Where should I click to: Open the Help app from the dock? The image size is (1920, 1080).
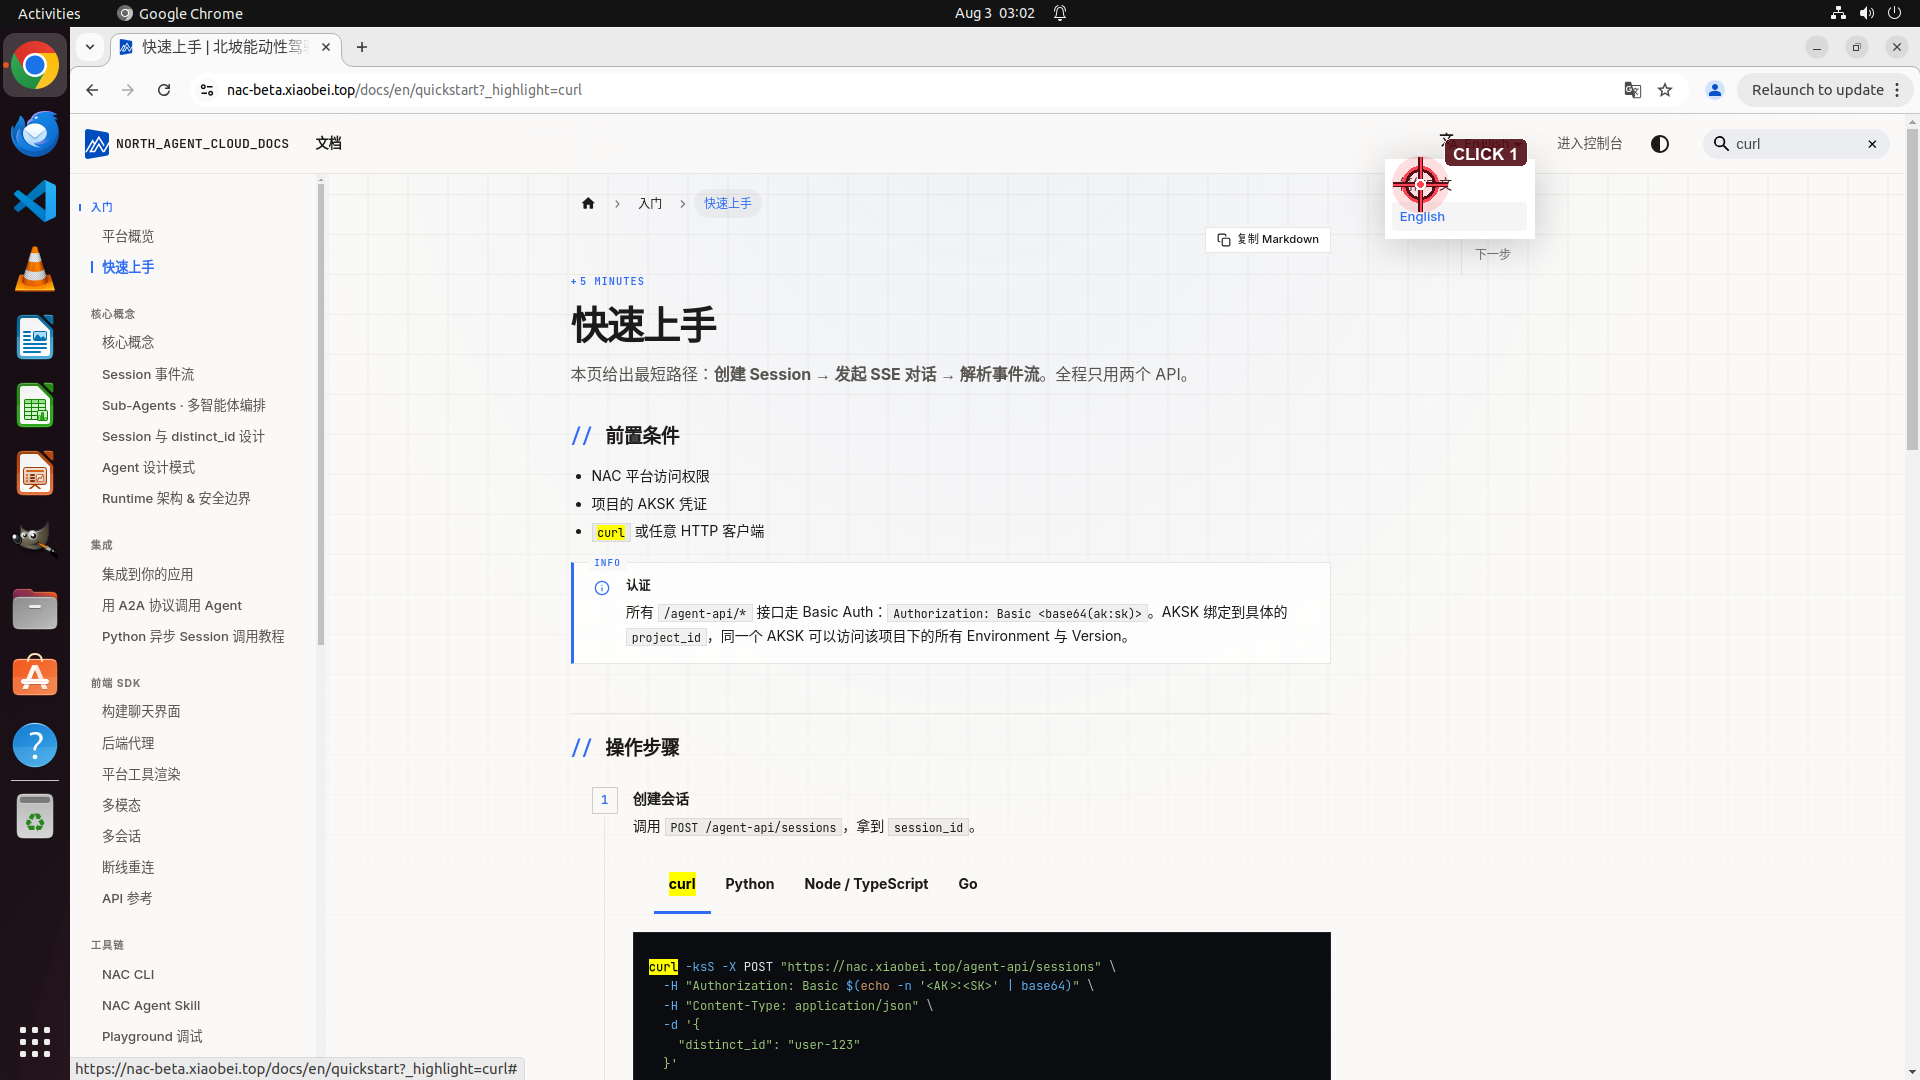[35, 745]
